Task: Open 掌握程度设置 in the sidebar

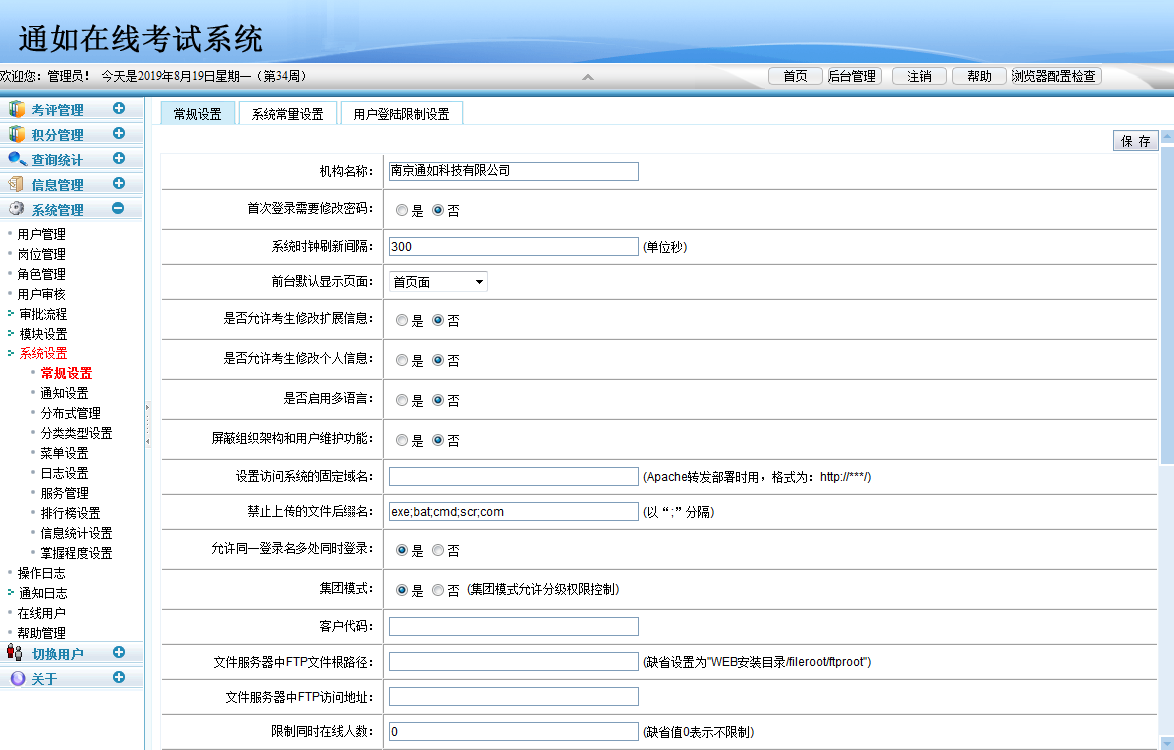Action: tap(76, 553)
